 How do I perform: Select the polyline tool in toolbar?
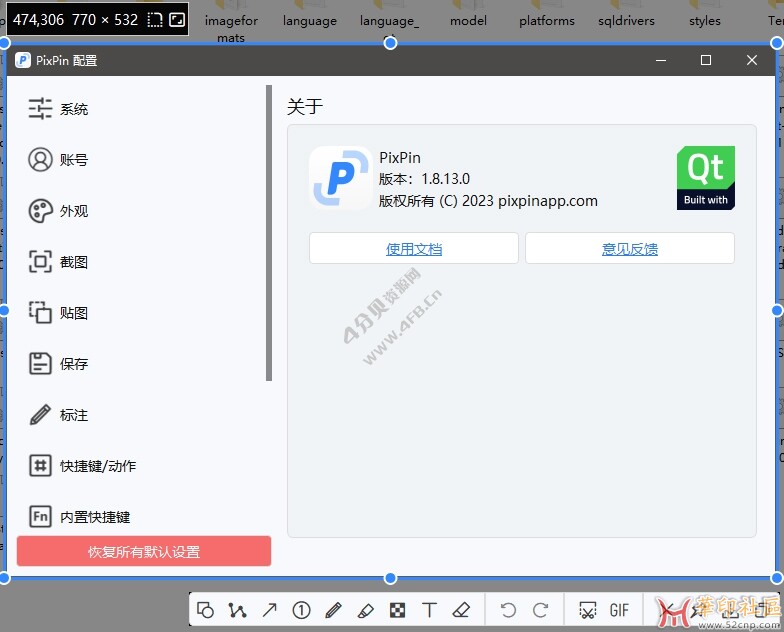click(237, 610)
